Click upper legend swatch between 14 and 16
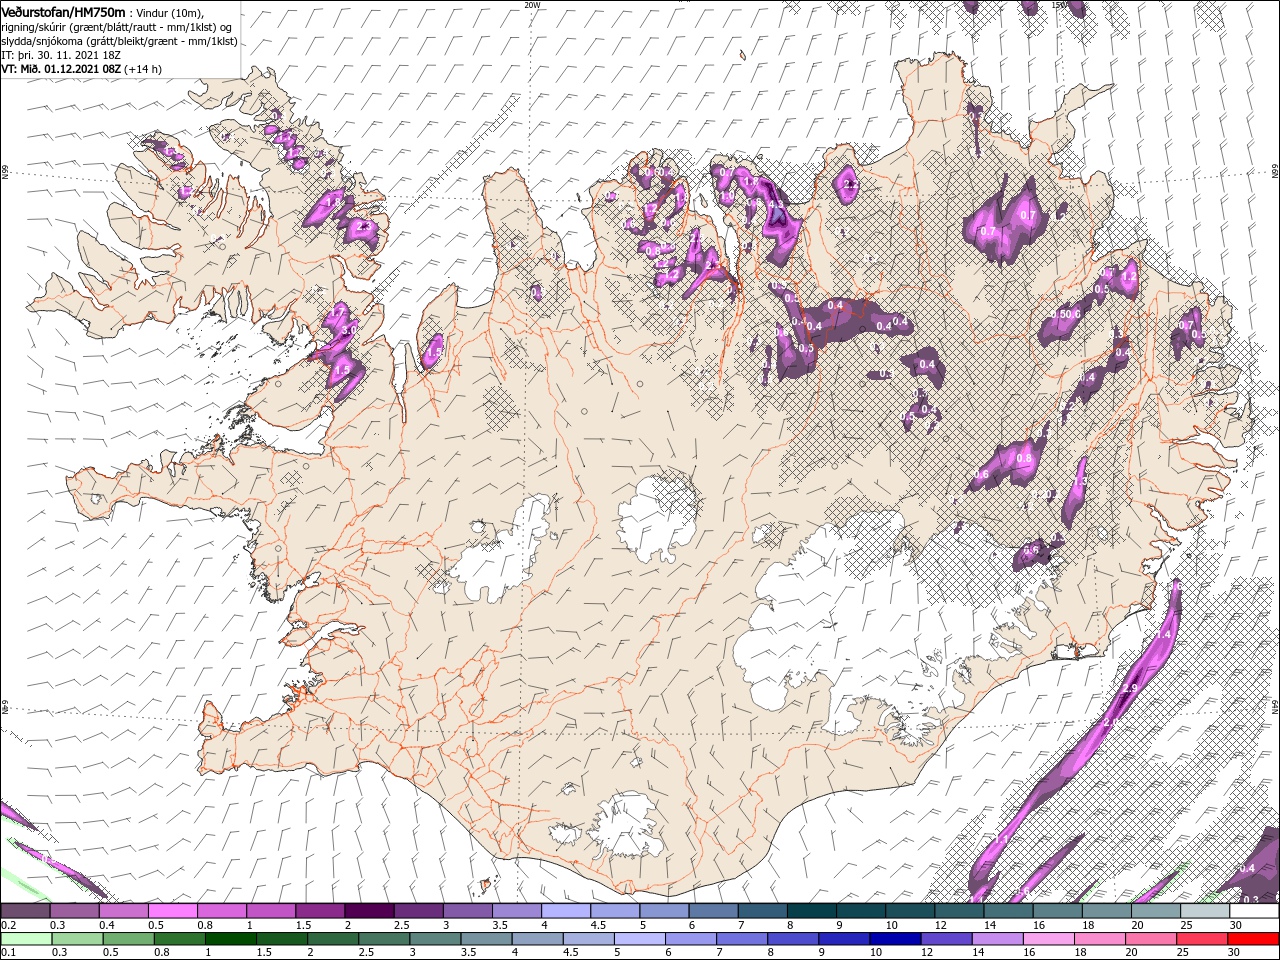 point(1008,911)
